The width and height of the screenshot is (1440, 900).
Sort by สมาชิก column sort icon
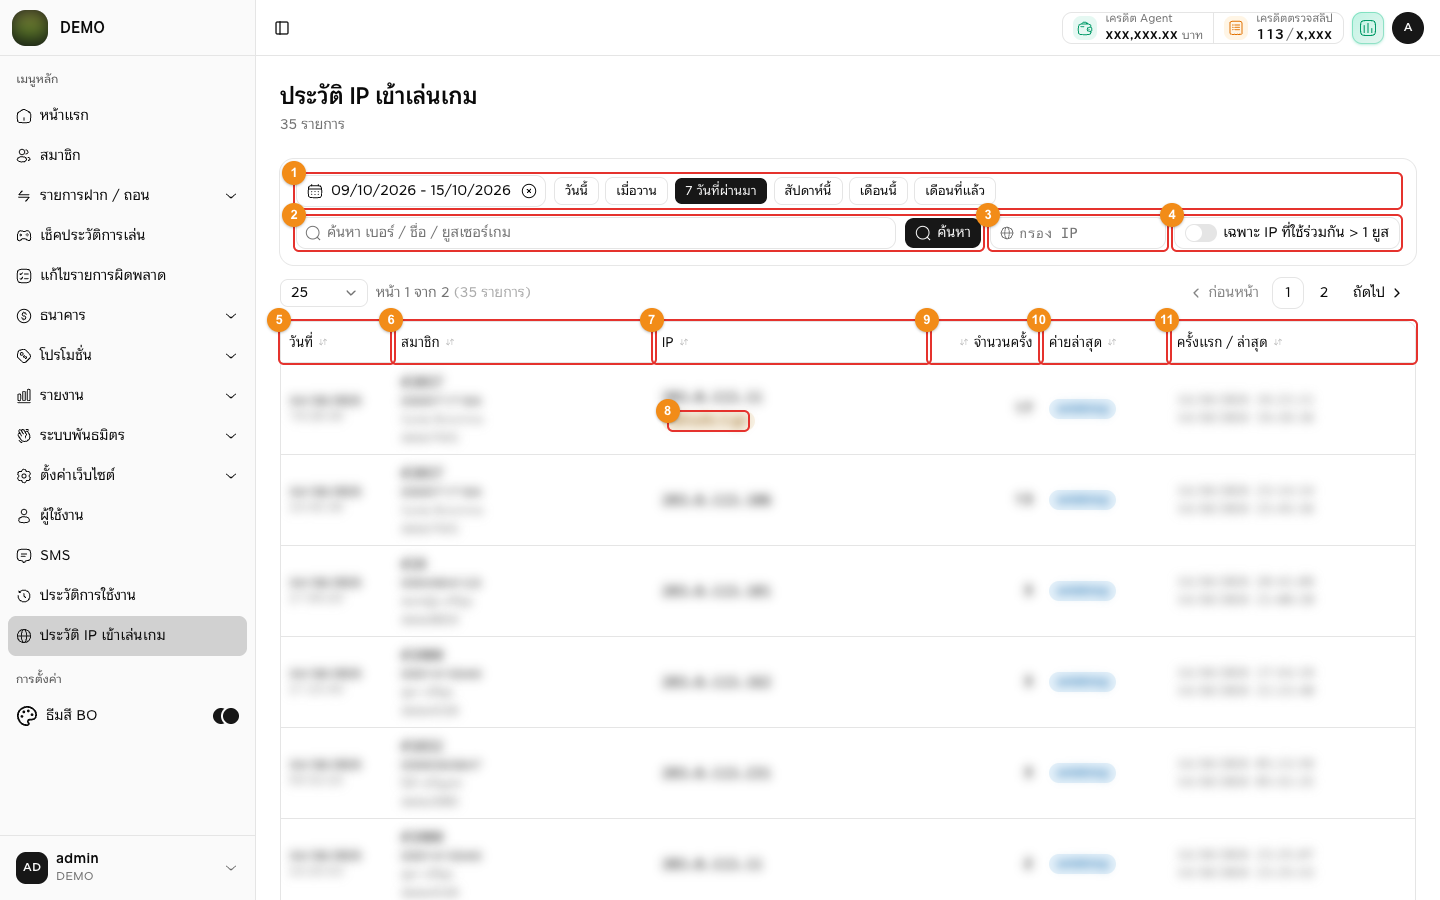click(x=450, y=342)
